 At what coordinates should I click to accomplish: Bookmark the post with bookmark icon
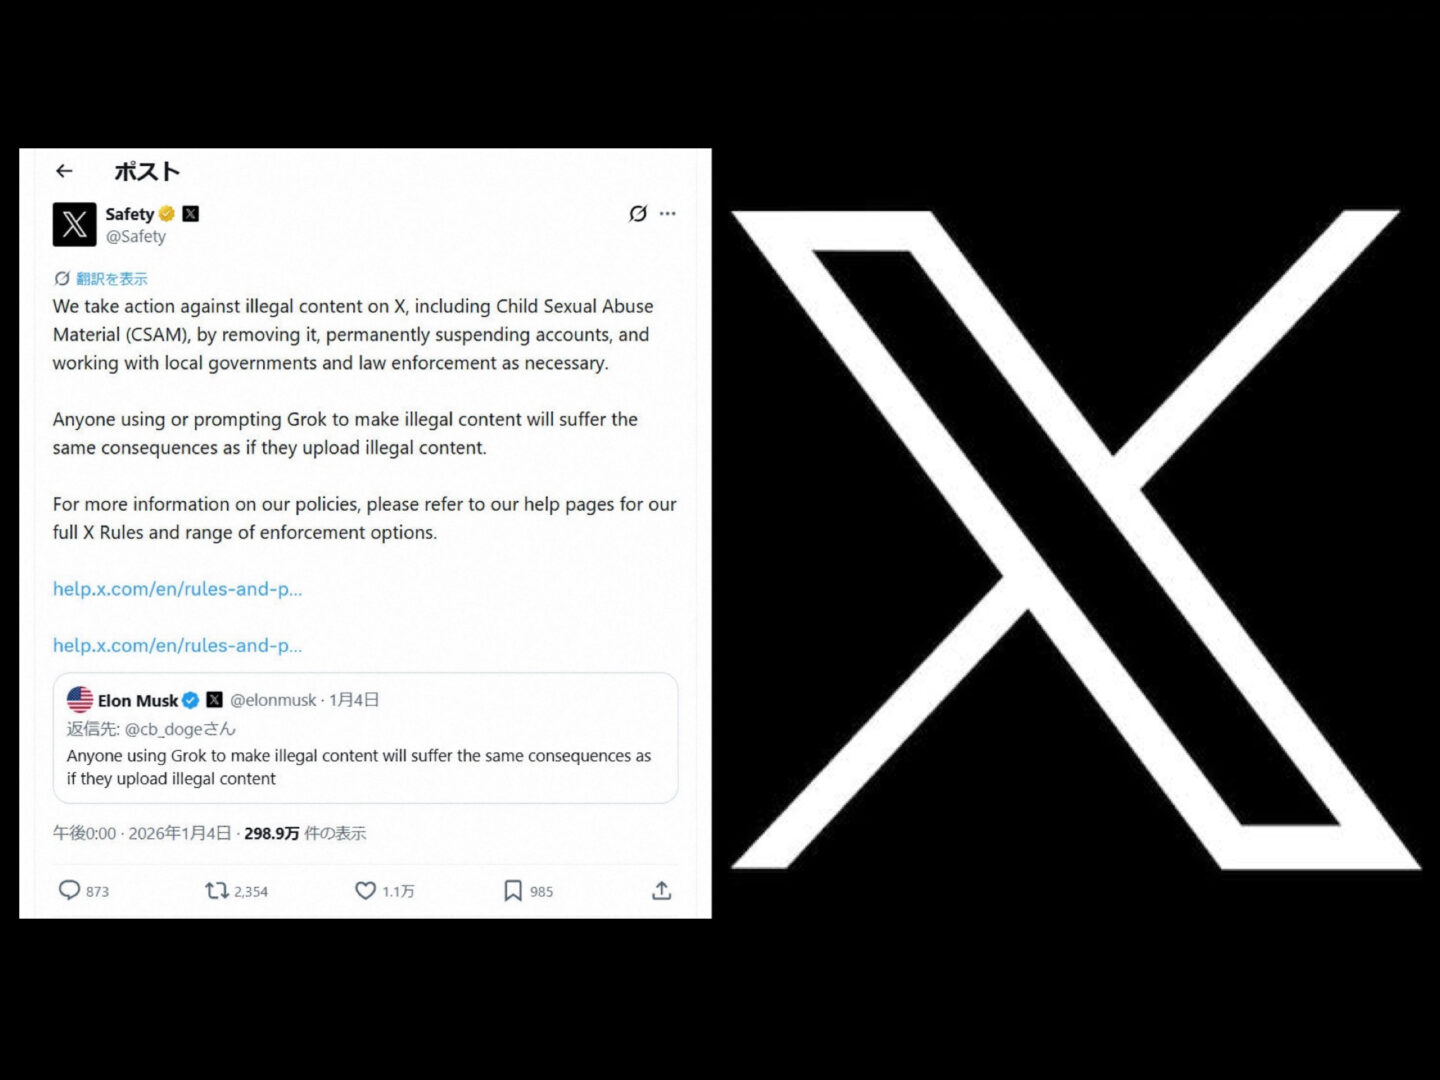[513, 890]
